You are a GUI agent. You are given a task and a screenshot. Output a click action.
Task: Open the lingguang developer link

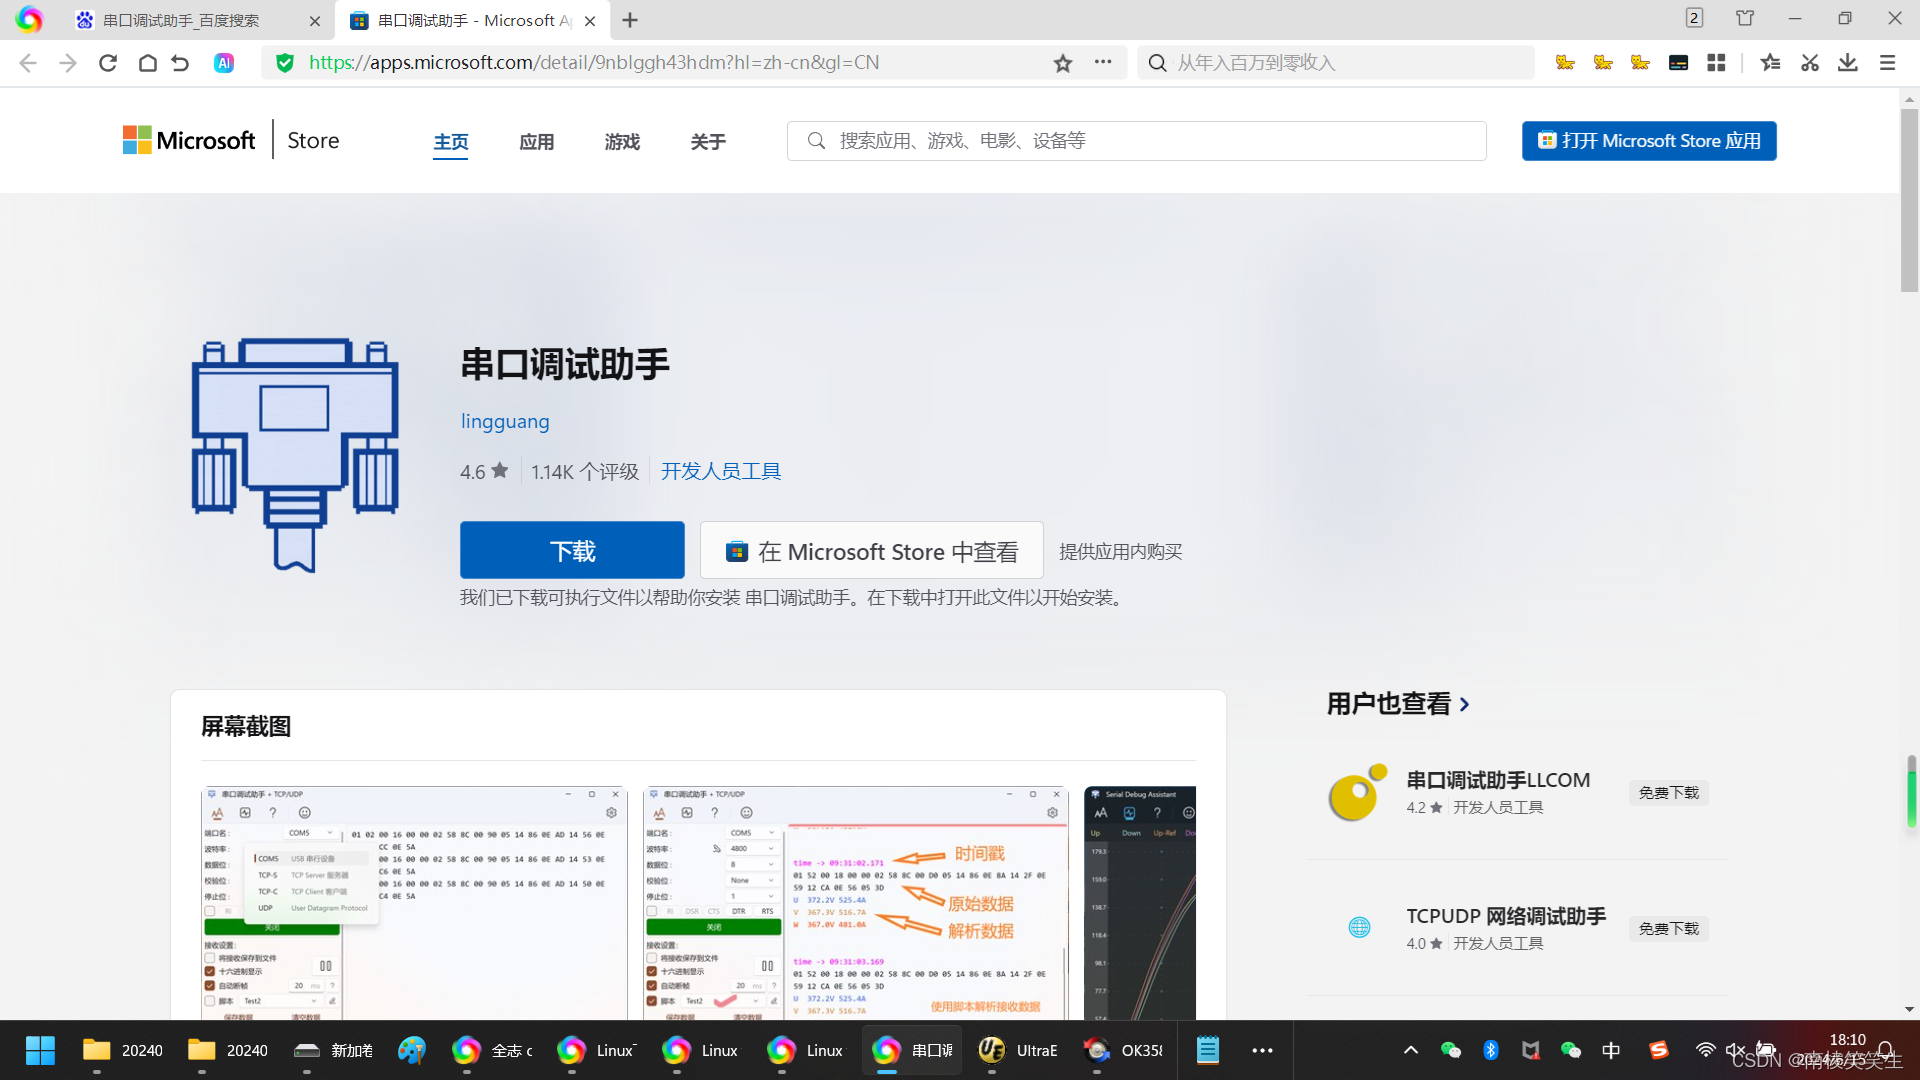click(505, 421)
